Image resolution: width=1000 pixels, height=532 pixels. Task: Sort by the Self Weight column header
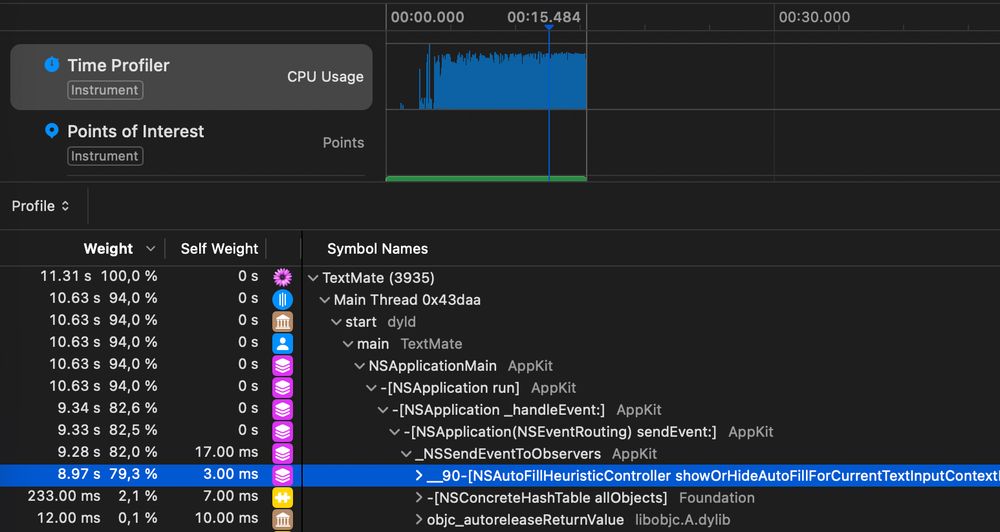point(219,248)
